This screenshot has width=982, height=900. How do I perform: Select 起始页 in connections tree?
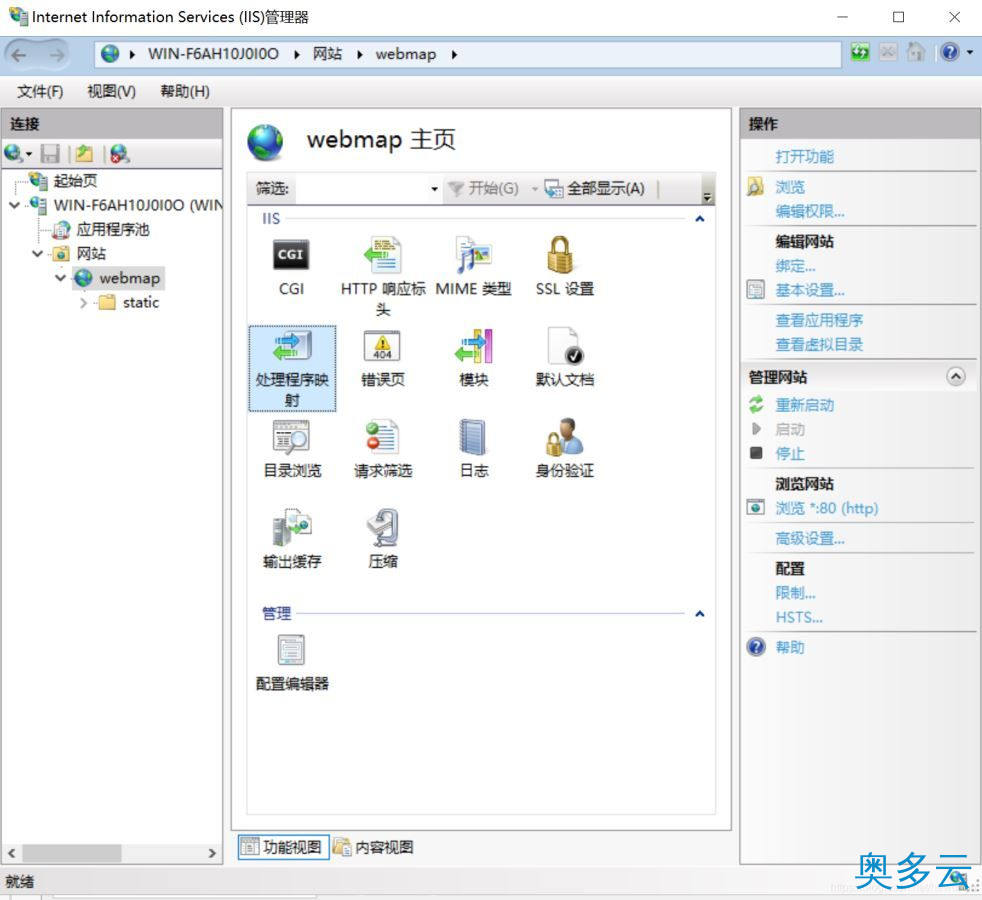click(75, 181)
